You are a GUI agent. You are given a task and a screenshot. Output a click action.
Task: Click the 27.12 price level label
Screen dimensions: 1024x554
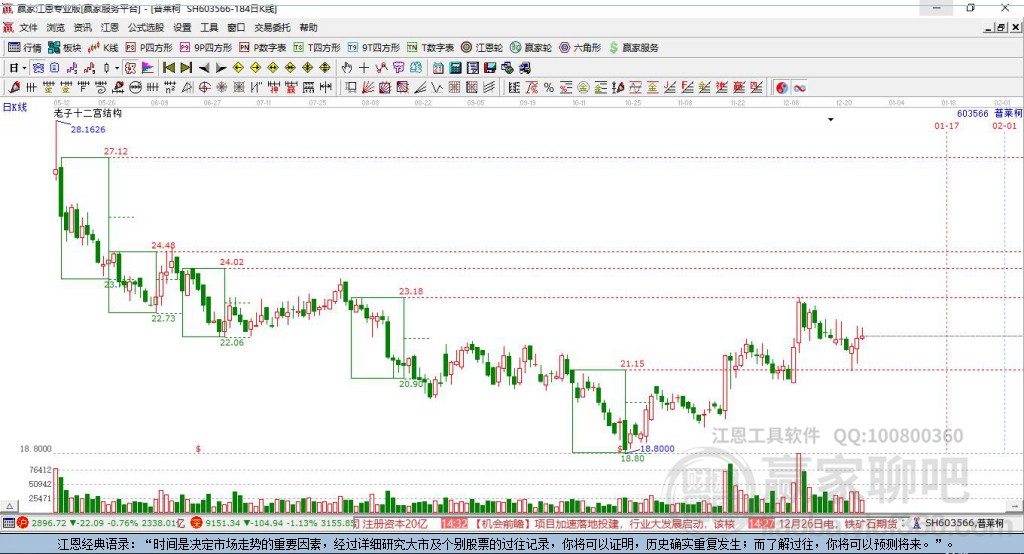coord(116,152)
